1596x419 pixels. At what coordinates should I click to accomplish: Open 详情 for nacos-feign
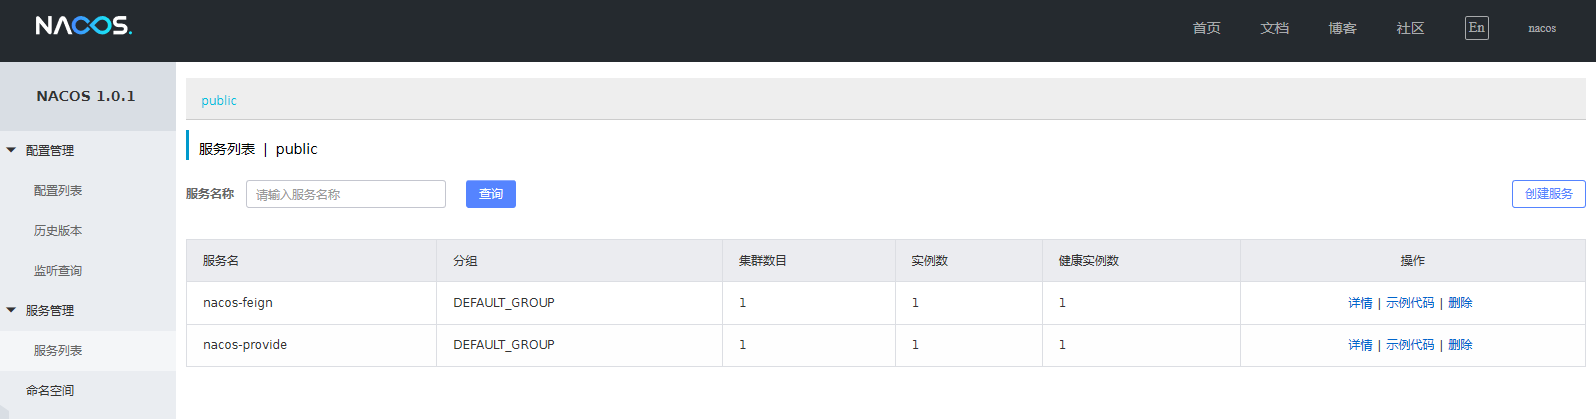point(1360,303)
